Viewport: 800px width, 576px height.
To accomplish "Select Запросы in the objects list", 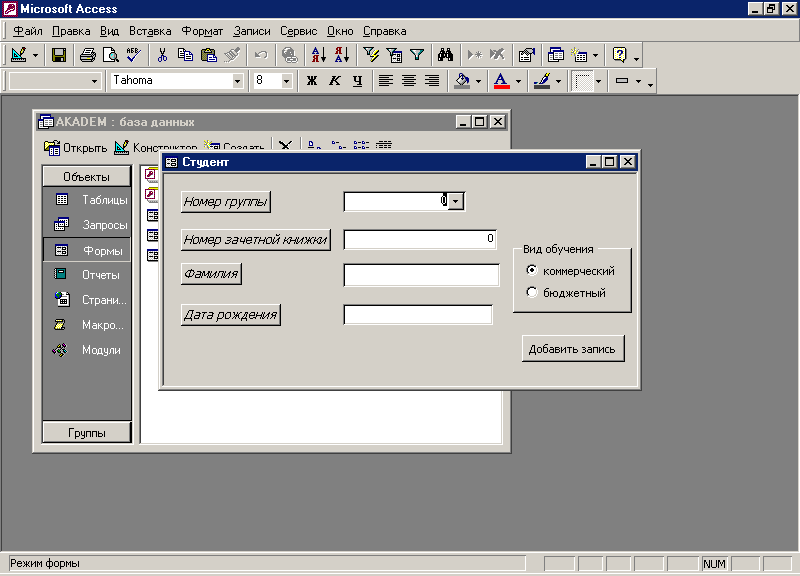I will click(92, 224).
